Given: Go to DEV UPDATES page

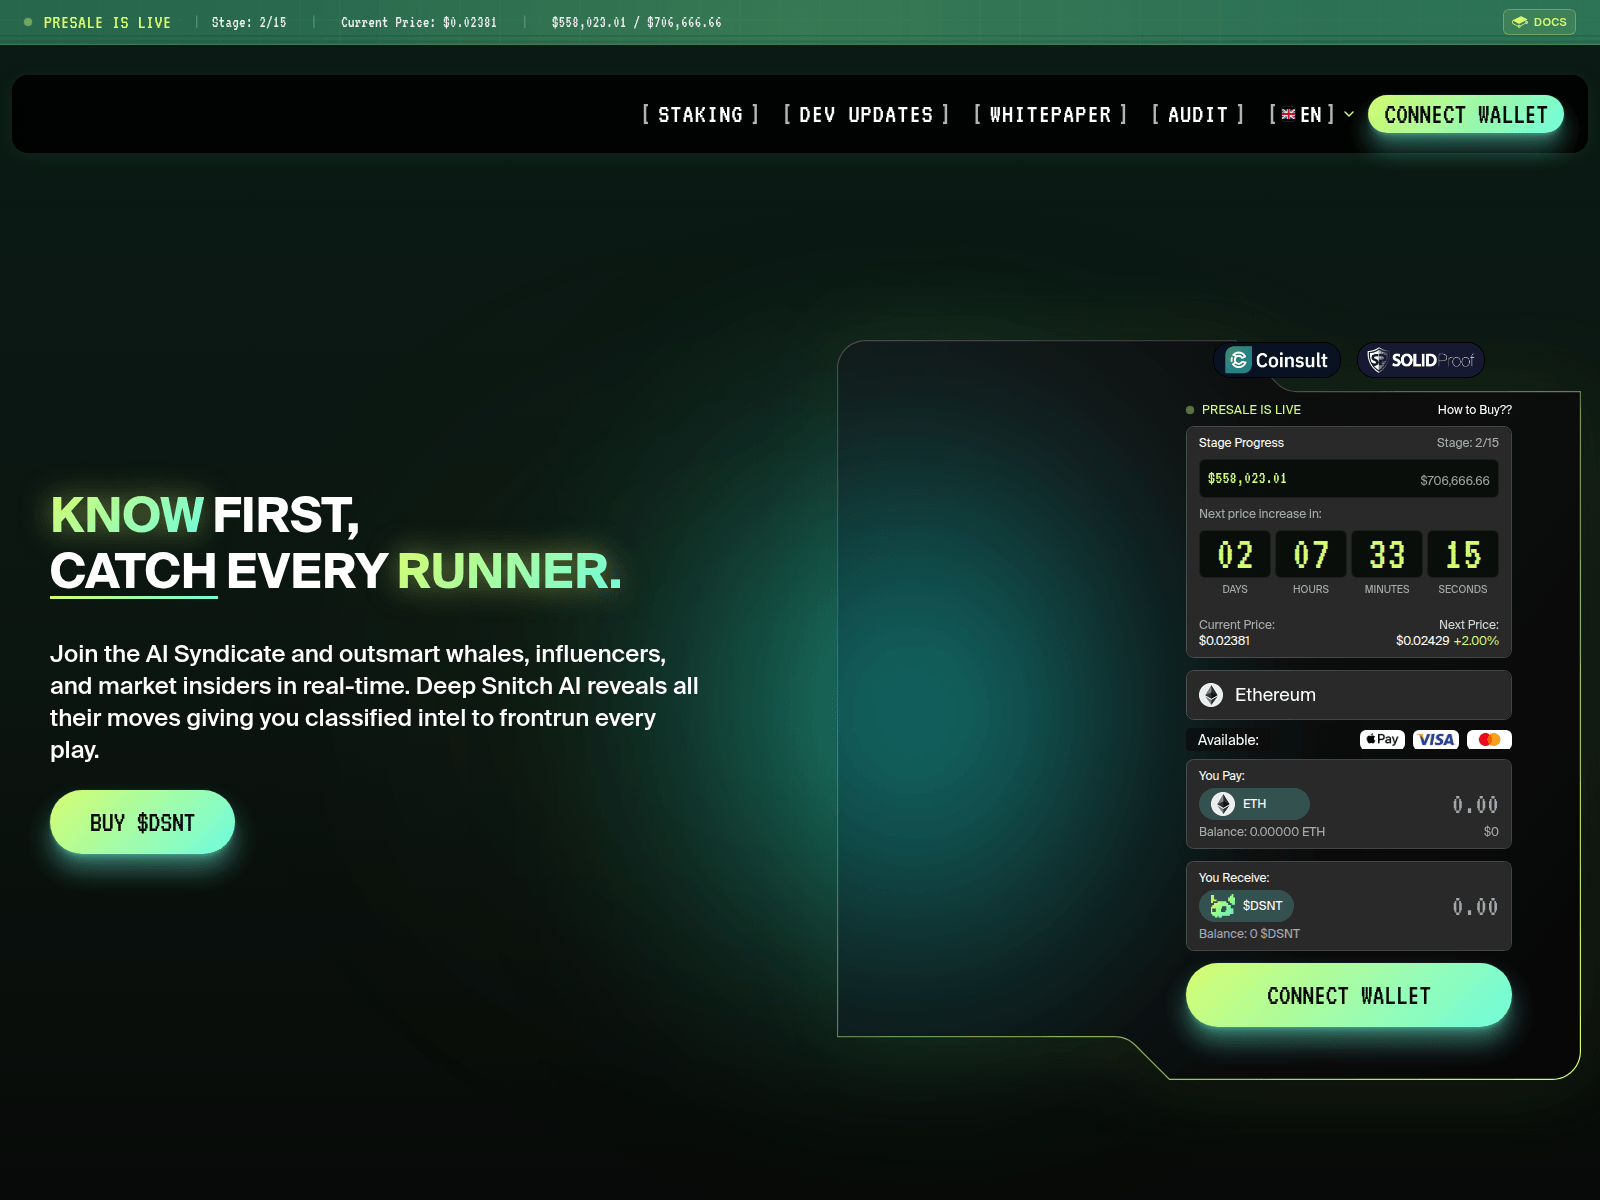Looking at the screenshot, I should click(866, 115).
